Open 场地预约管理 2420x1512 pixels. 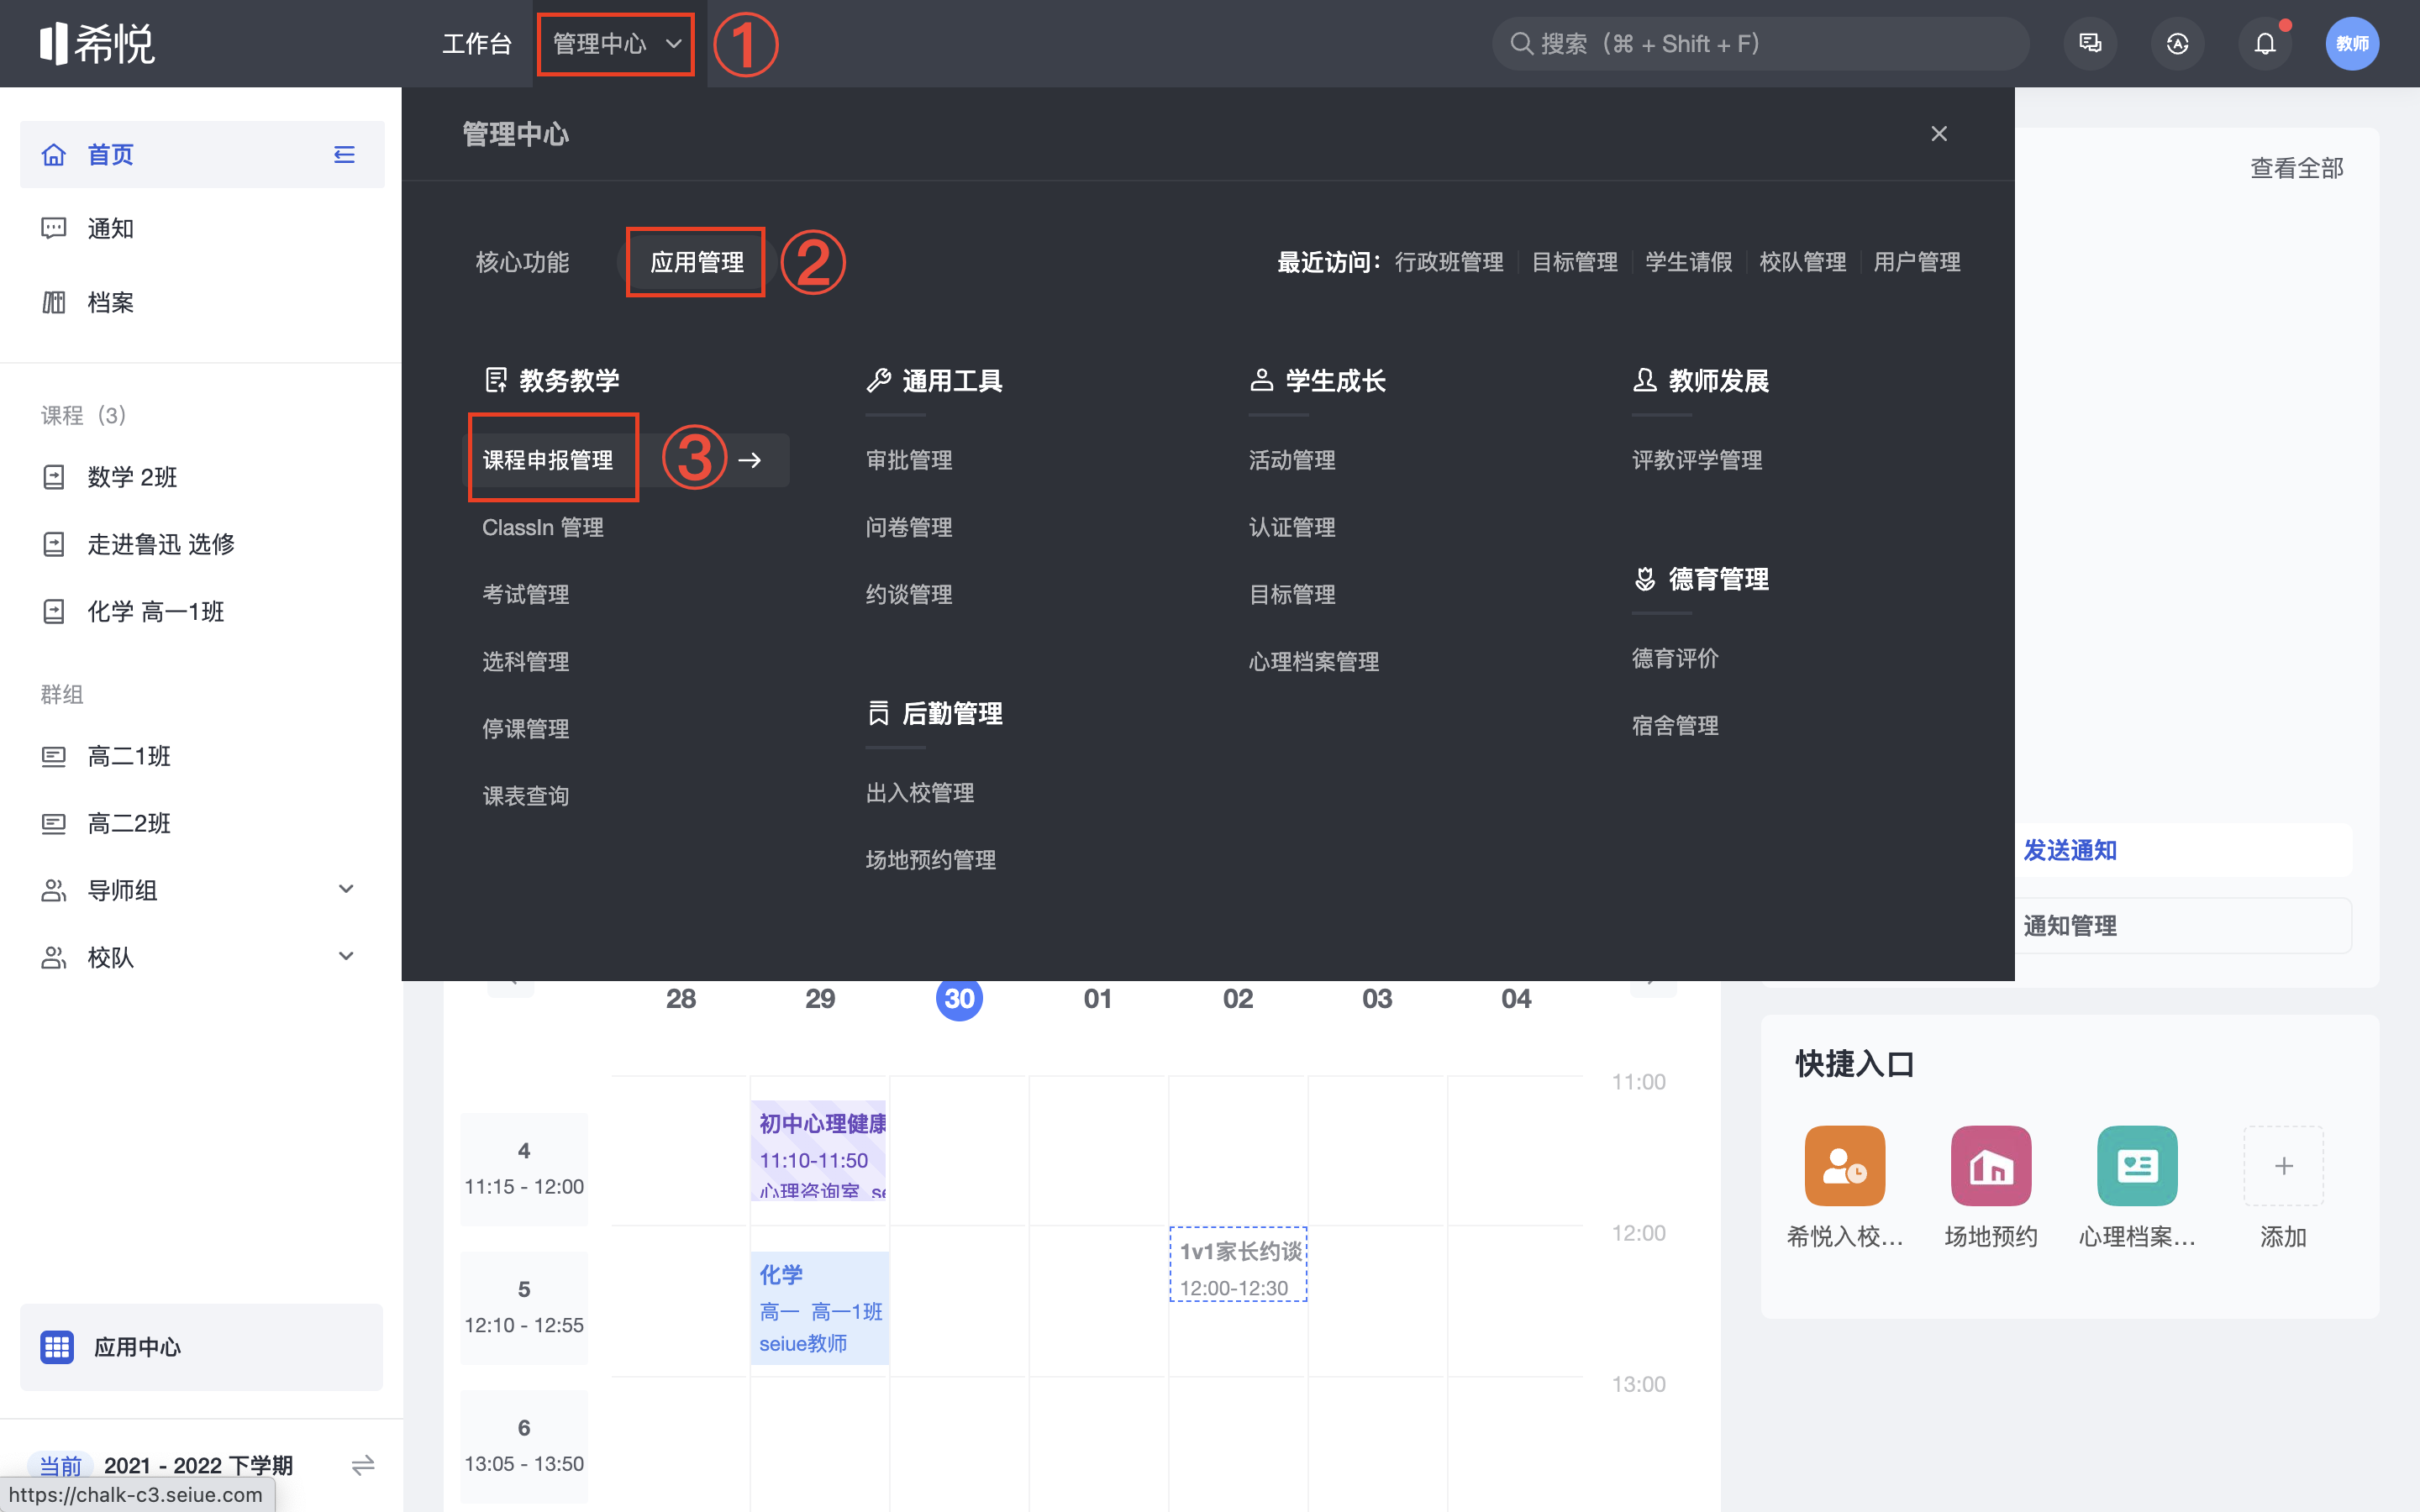[x=931, y=860]
